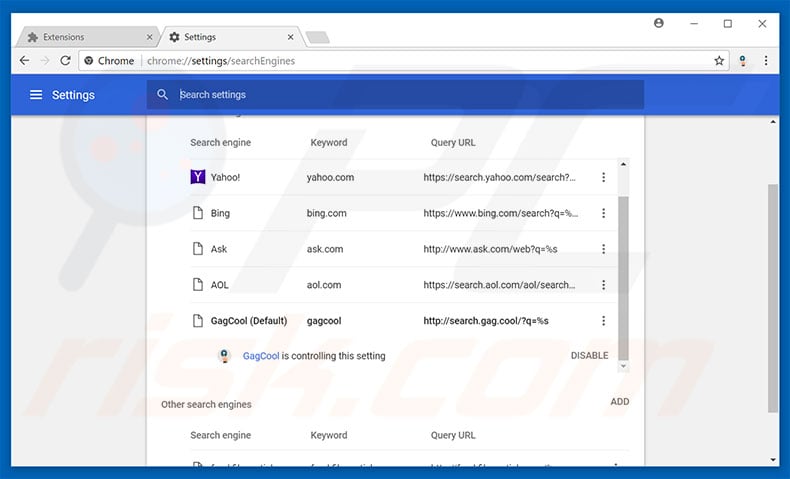Click the http://search.gag.cool/?q=%s query URL
790x479 pixels.
(486, 321)
